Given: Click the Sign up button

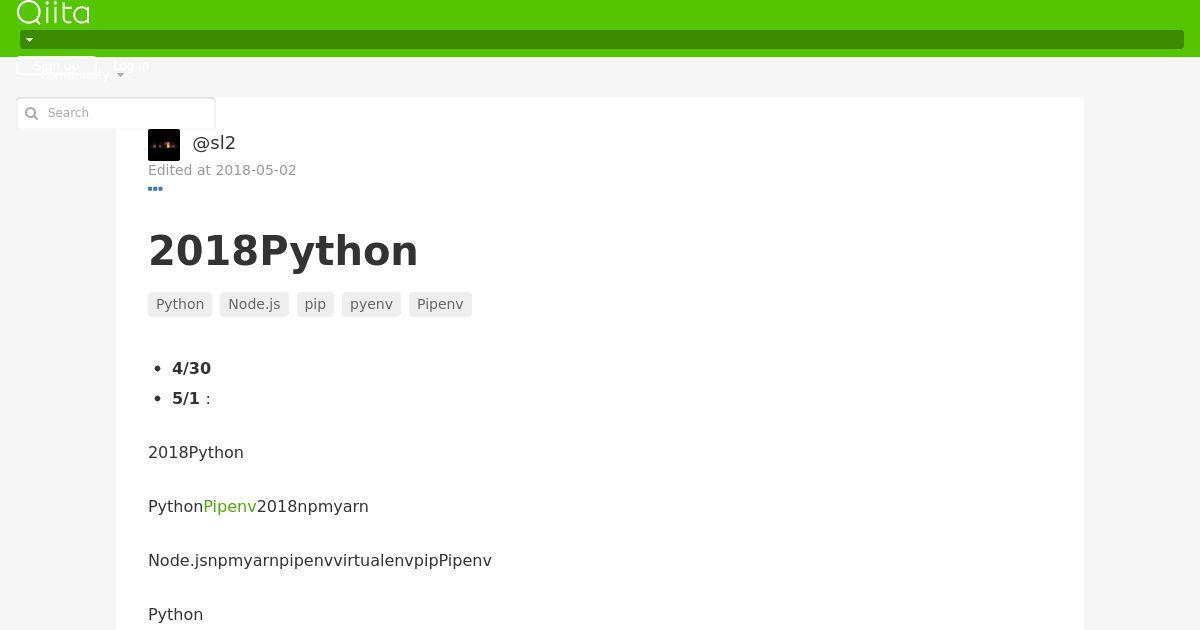Looking at the screenshot, I should (56, 66).
